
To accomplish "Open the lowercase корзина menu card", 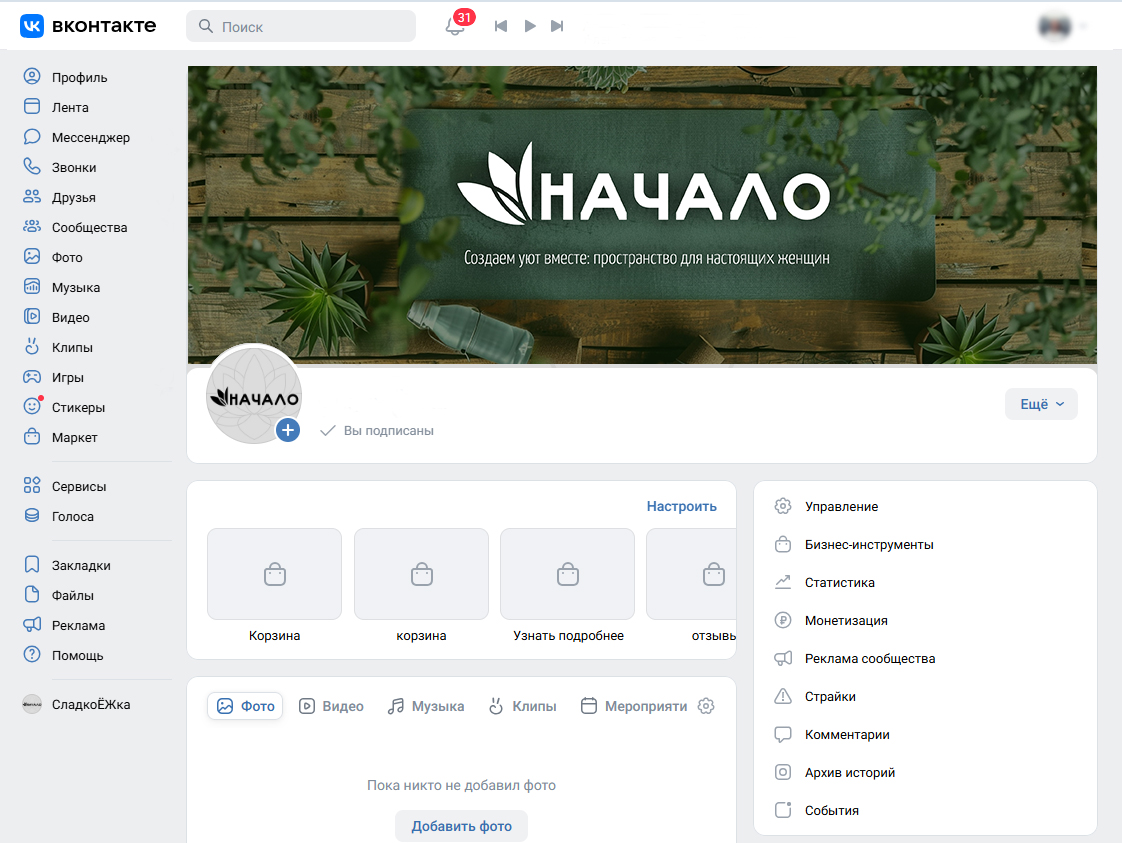I will tap(421, 585).
